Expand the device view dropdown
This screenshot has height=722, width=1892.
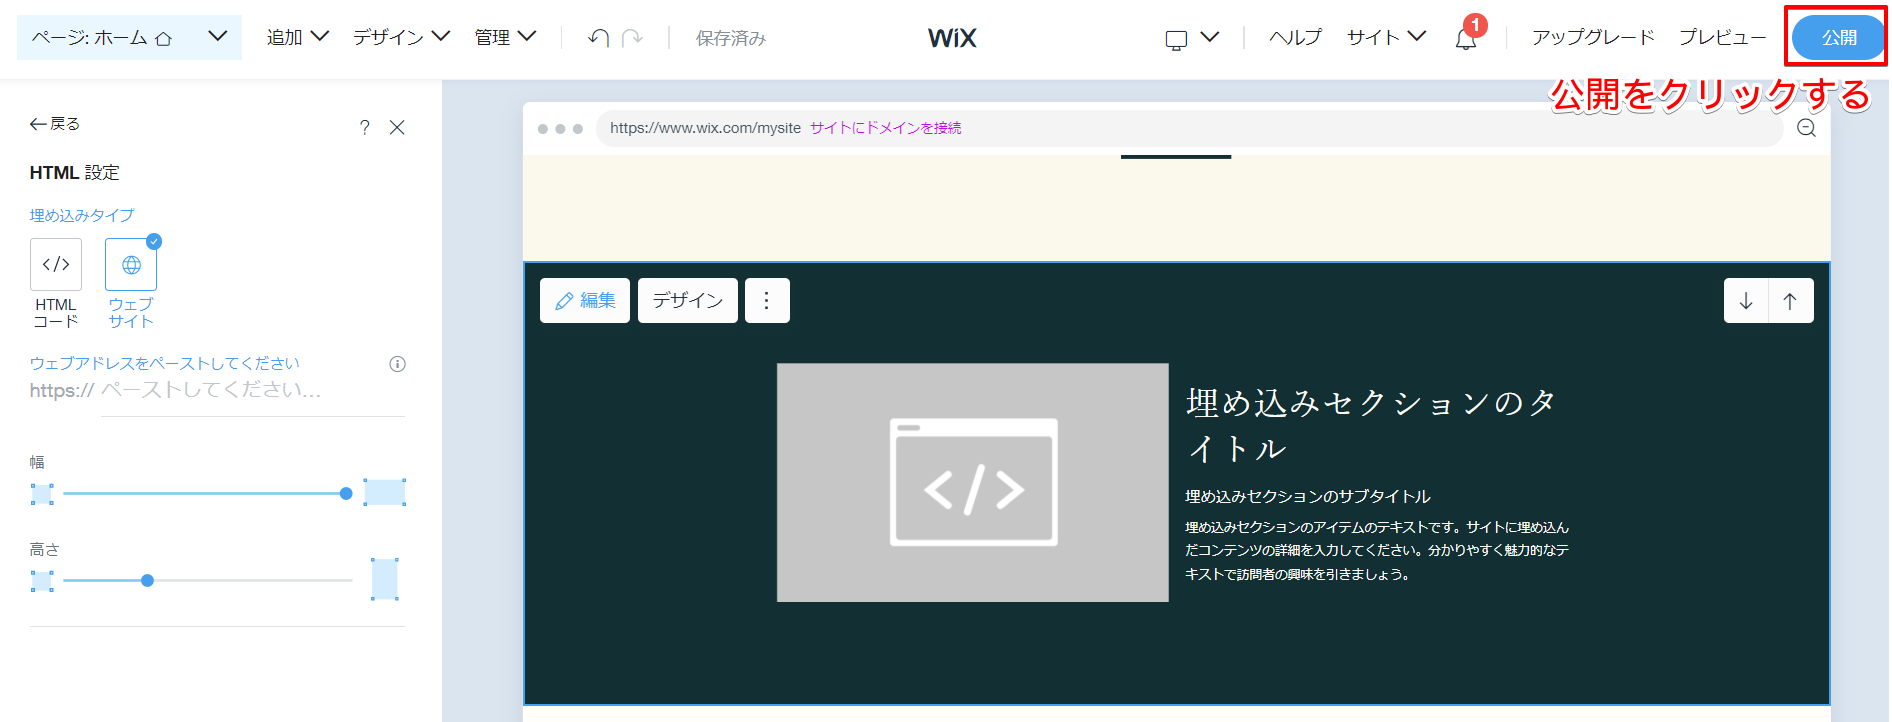click(1192, 38)
